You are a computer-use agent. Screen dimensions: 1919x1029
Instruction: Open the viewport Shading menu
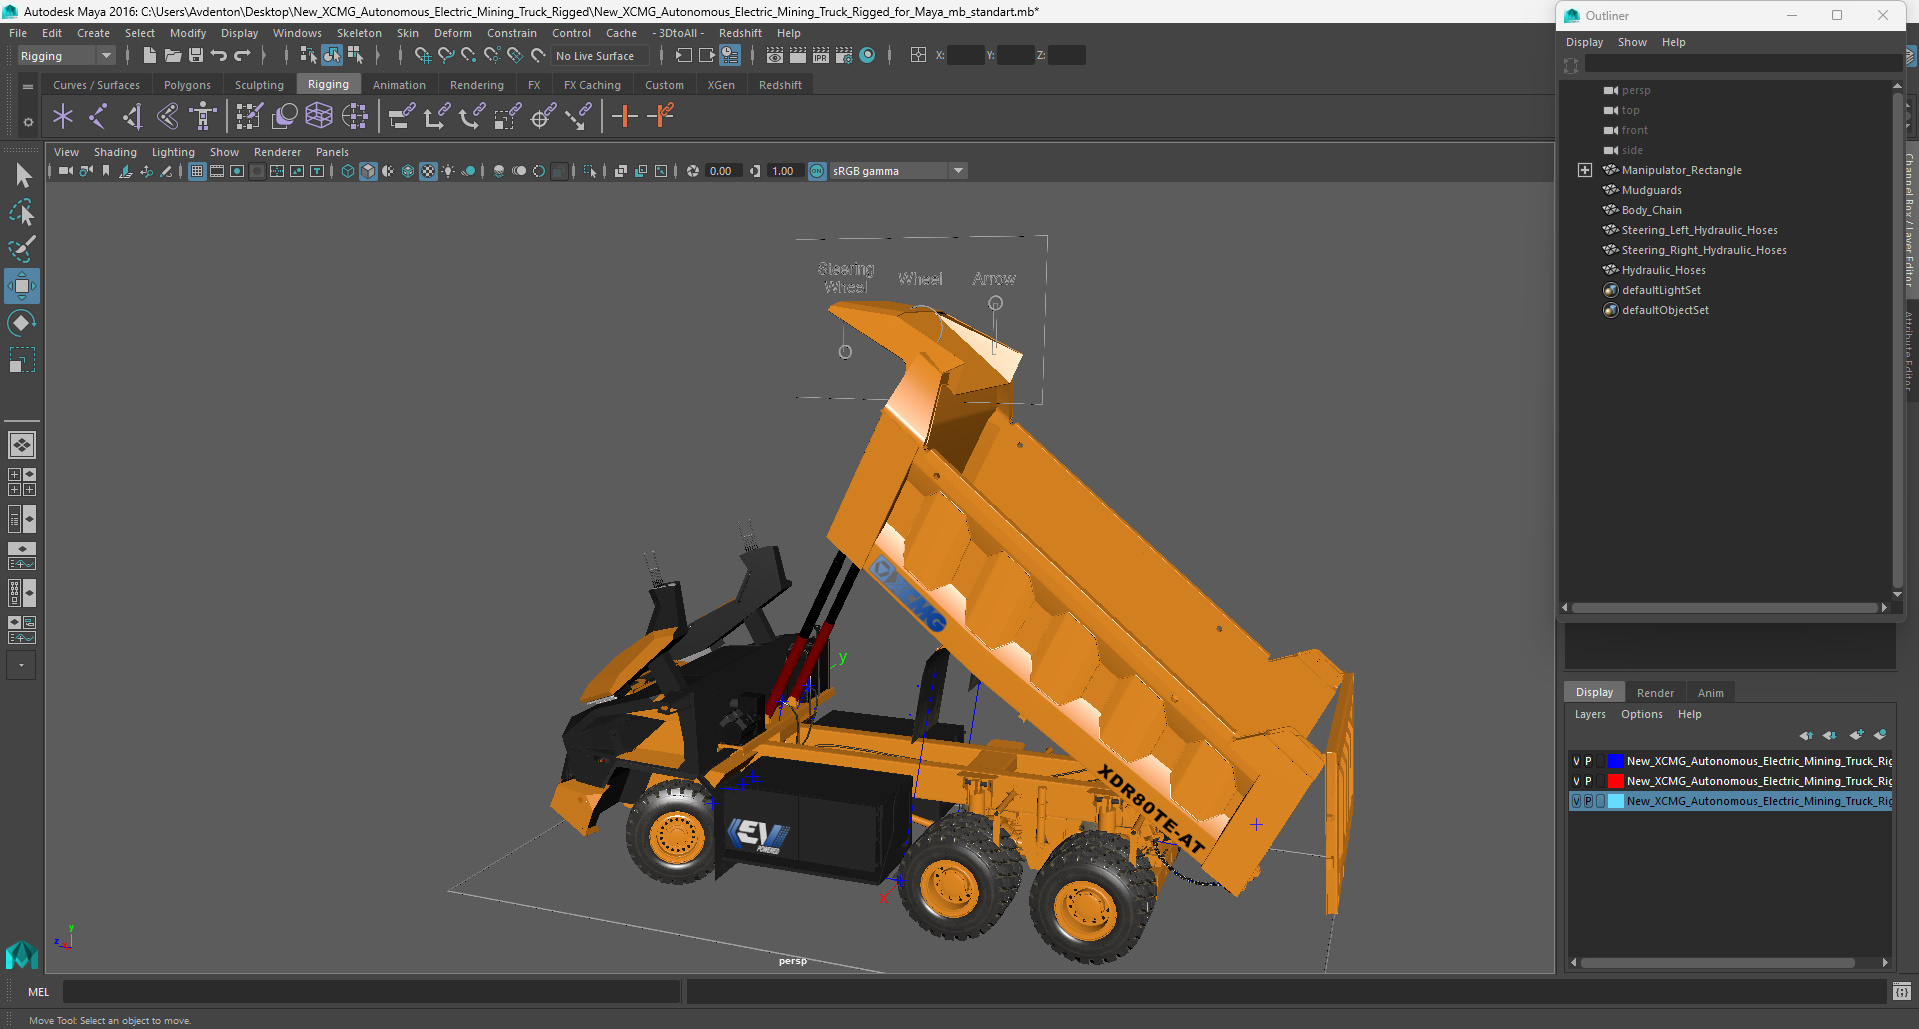point(115,152)
